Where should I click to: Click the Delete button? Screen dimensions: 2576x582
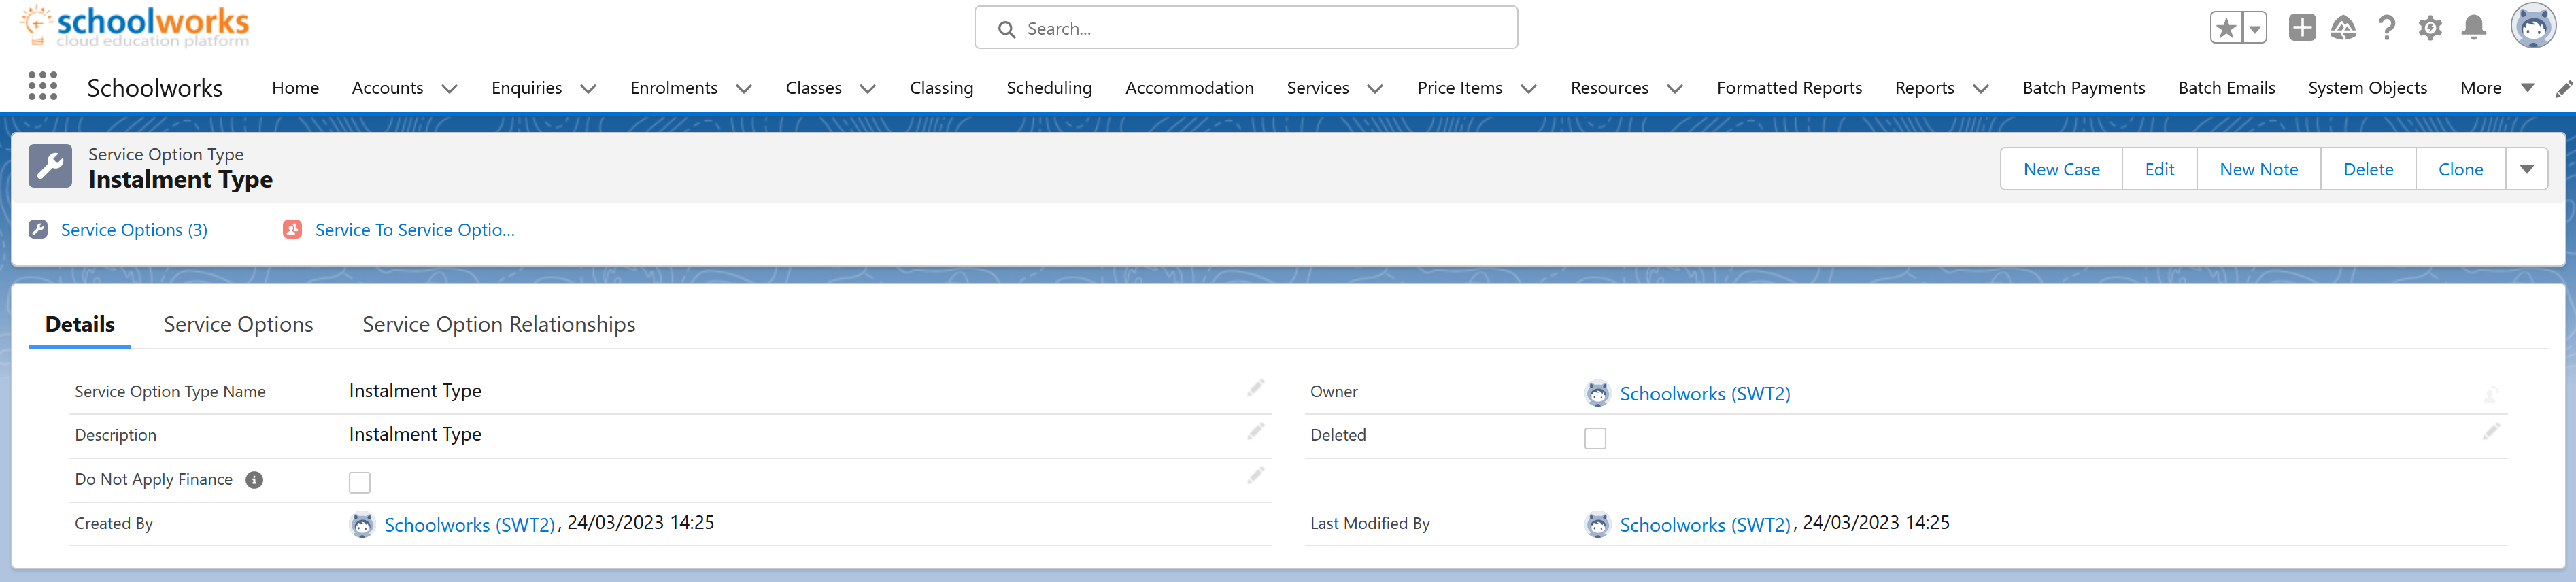[x=2368, y=169]
